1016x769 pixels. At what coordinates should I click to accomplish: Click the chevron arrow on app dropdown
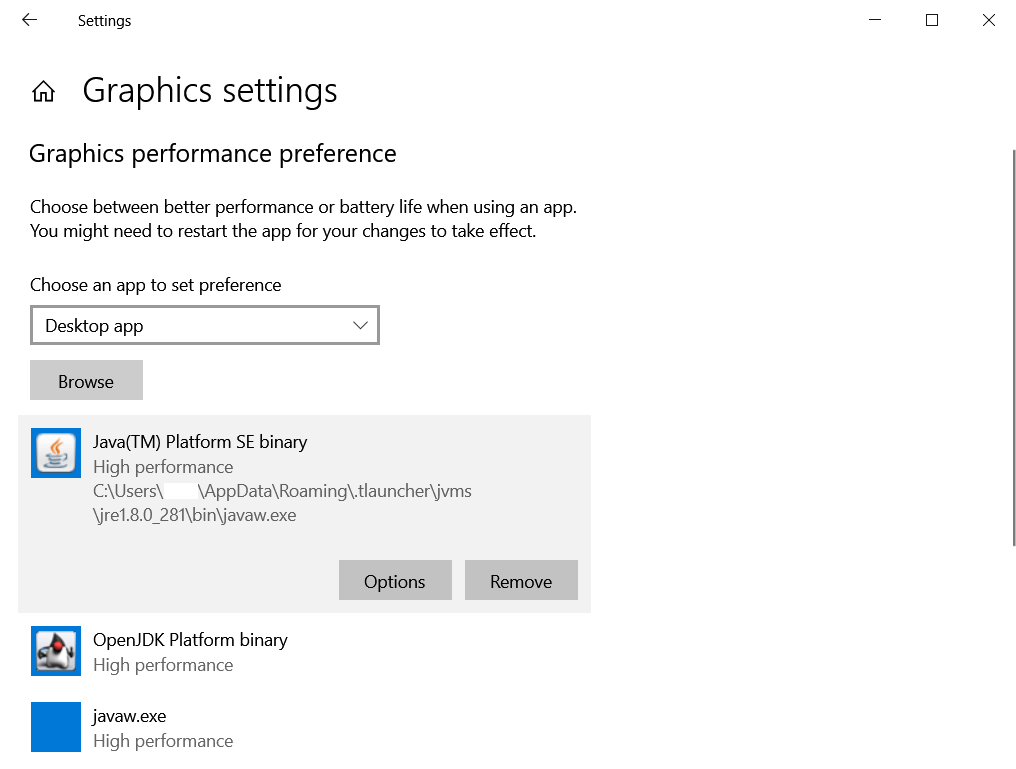tap(361, 326)
